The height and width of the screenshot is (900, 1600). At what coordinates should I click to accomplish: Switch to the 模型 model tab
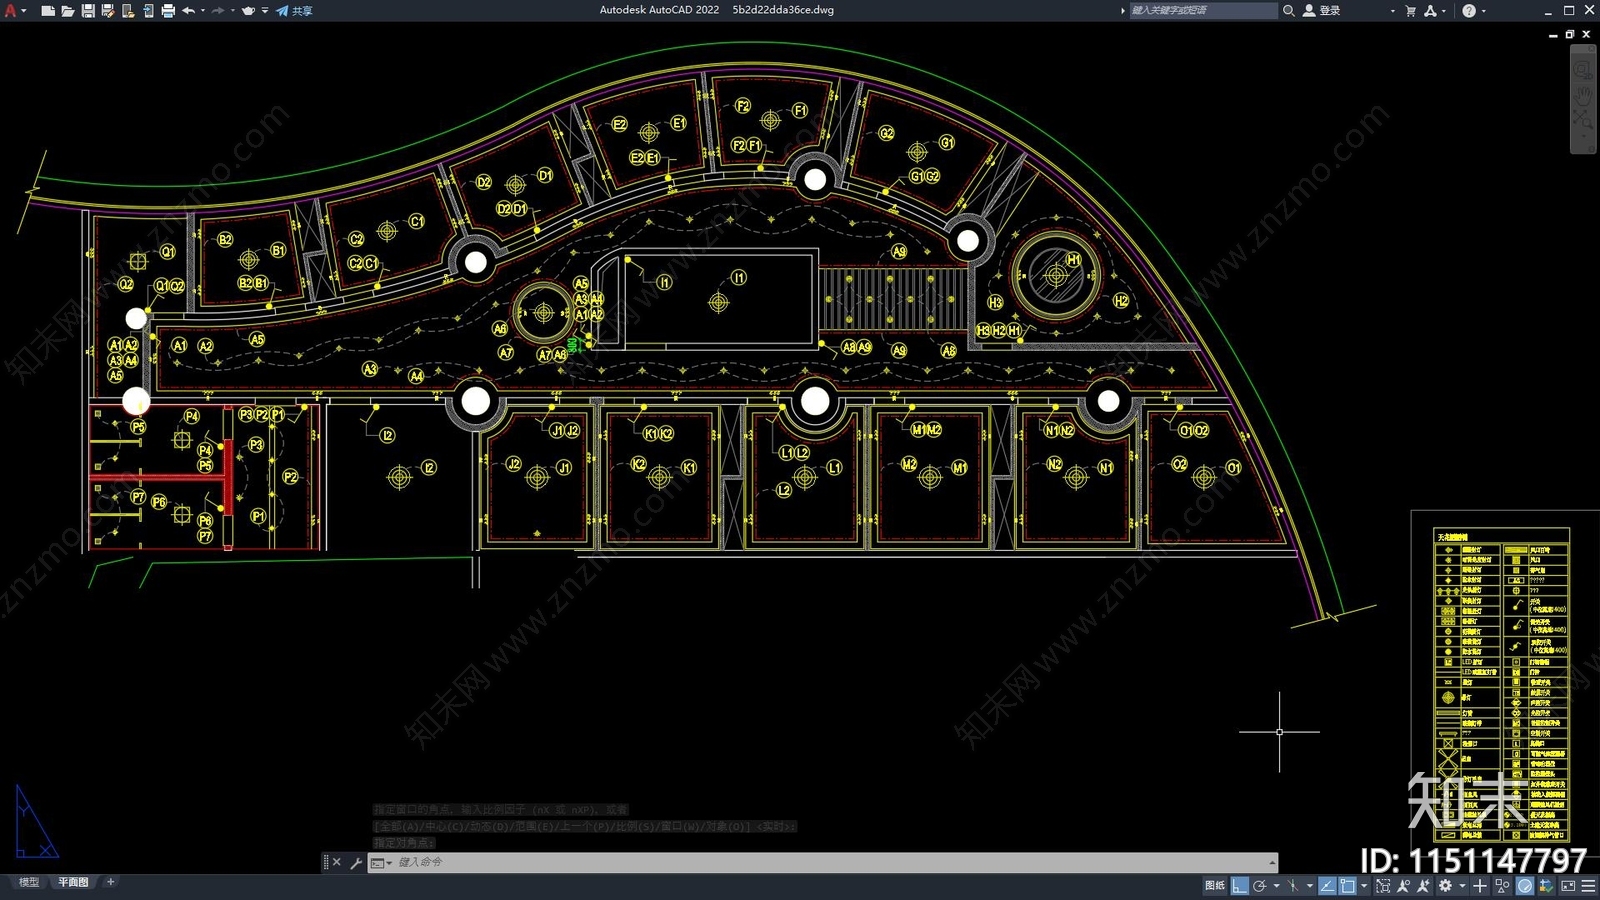(29, 882)
